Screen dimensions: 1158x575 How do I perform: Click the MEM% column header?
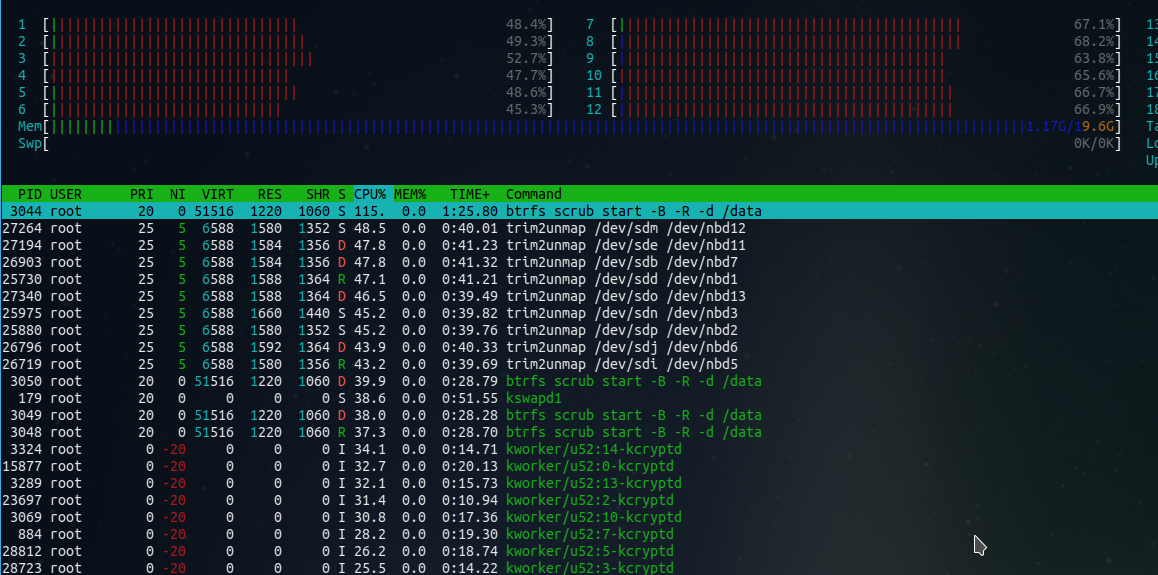pos(411,194)
